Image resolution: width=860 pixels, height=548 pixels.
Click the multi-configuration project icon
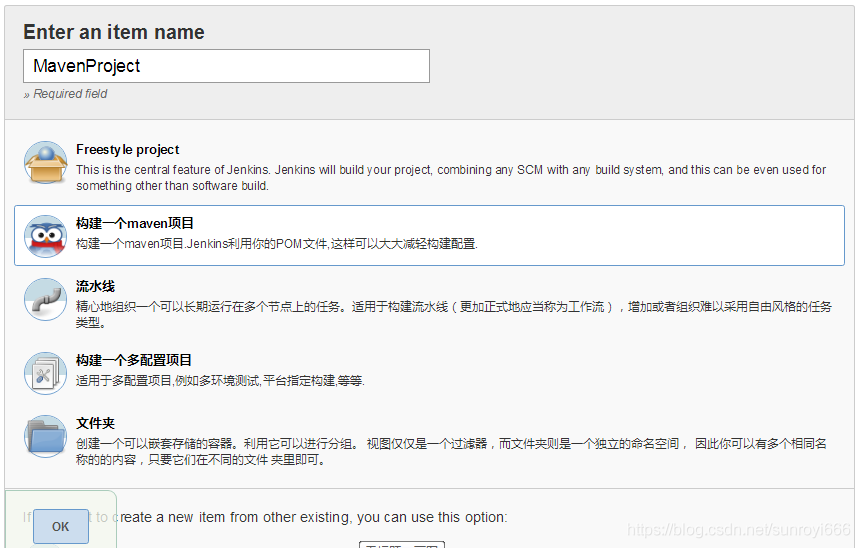tap(46, 374)
